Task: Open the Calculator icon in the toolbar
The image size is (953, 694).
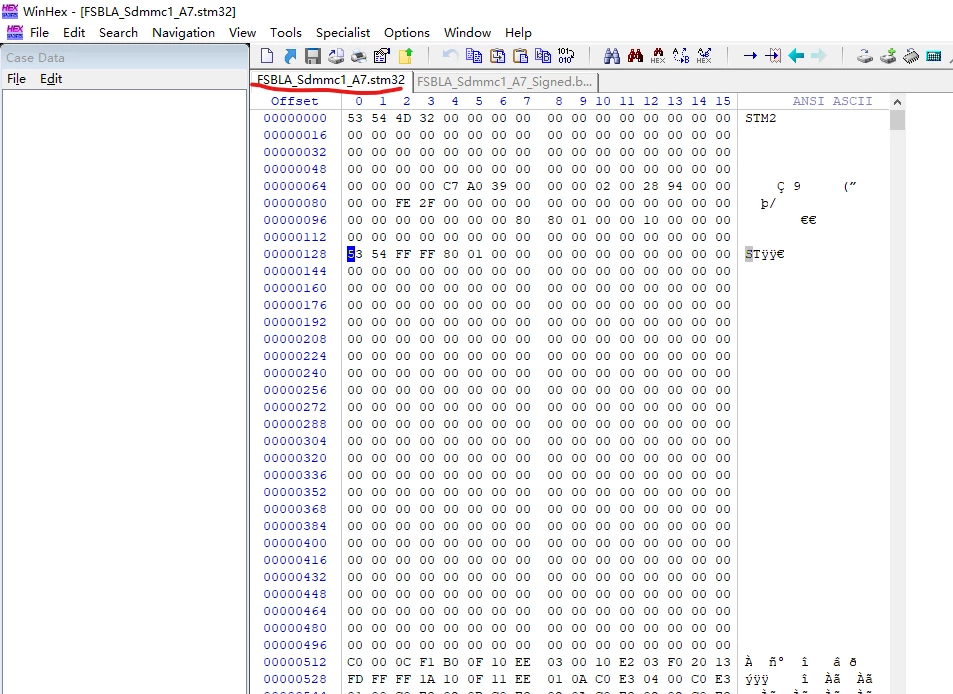Action: [934, 56]
